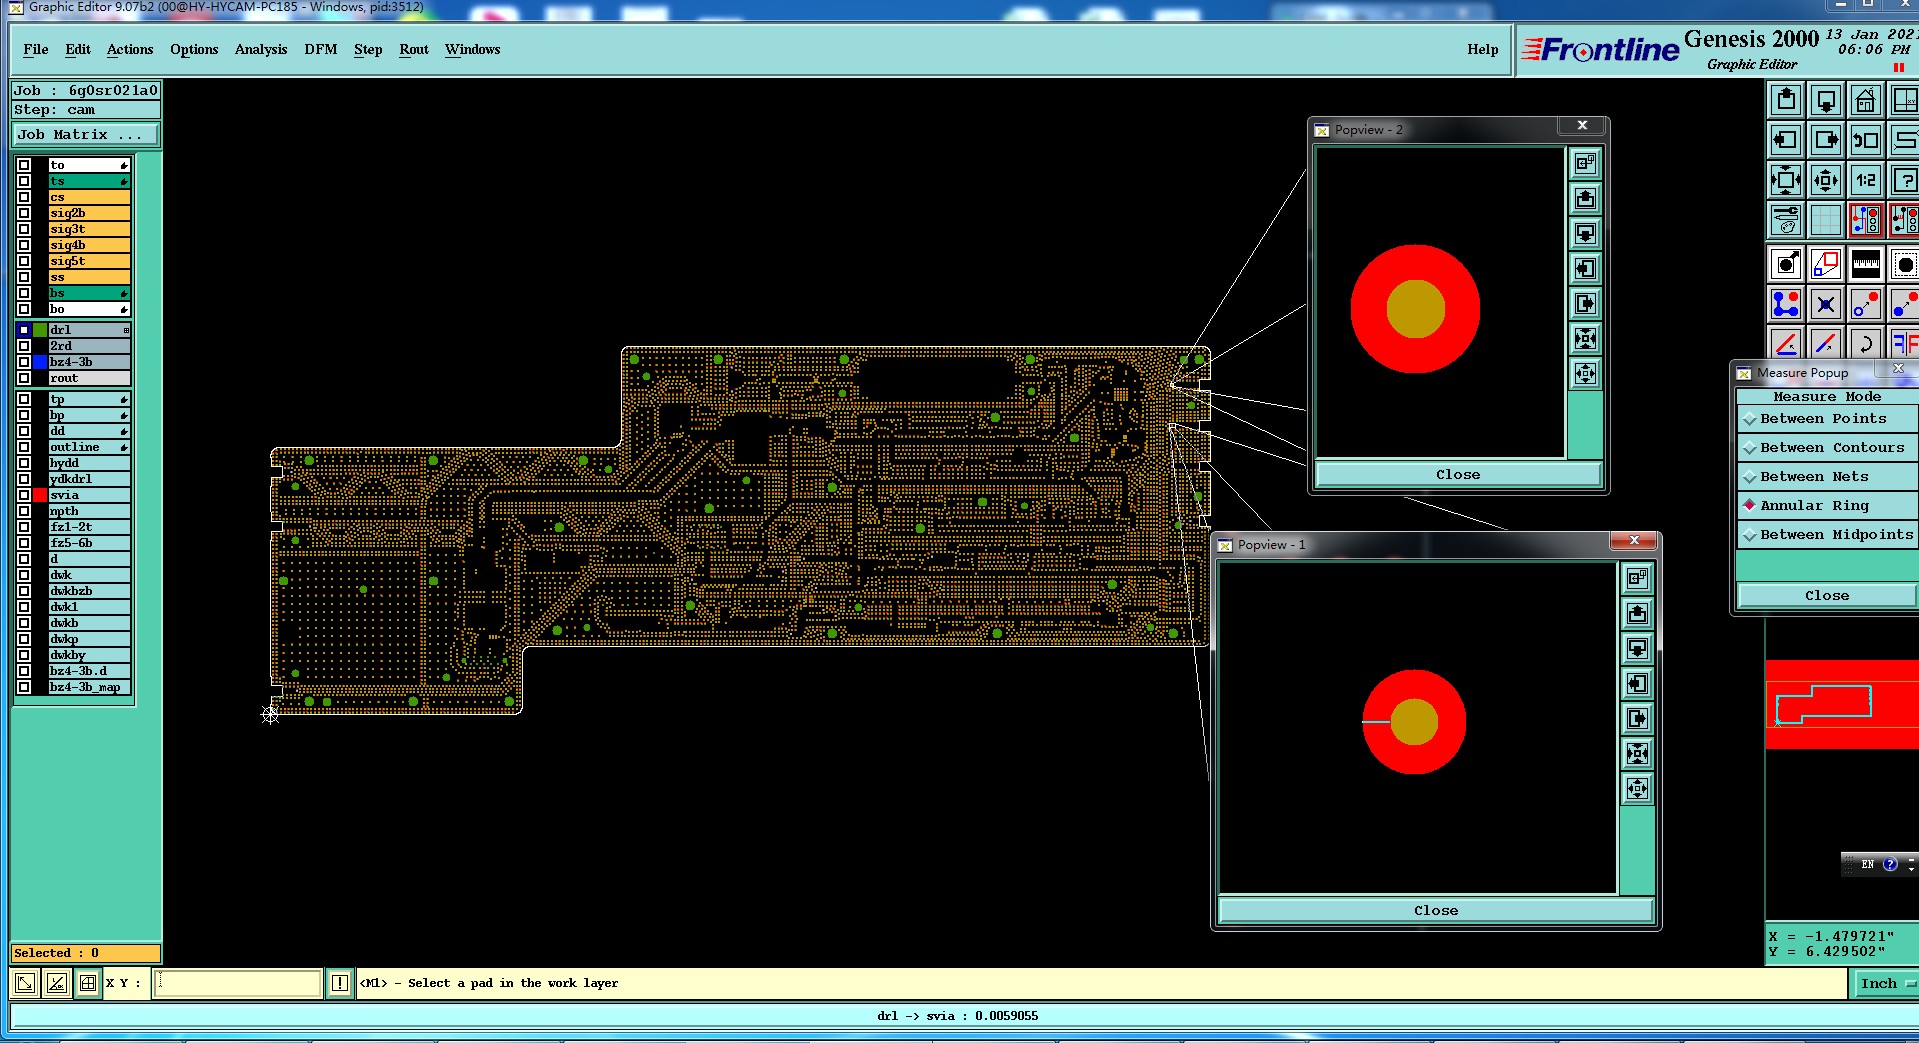Click pan up icon in Popview - 2

click(1585, 199)
